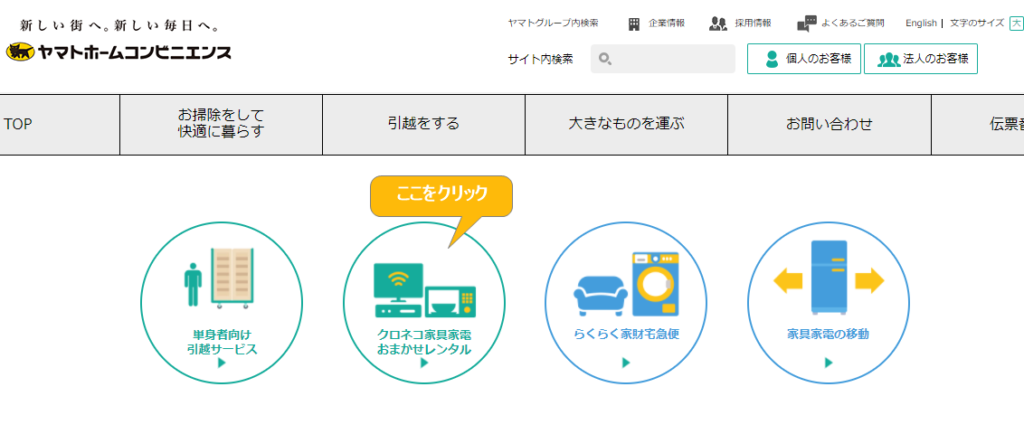1024x434 pixels.
Task: Click the person and cabinet moving icon
Action: point(219,278)
